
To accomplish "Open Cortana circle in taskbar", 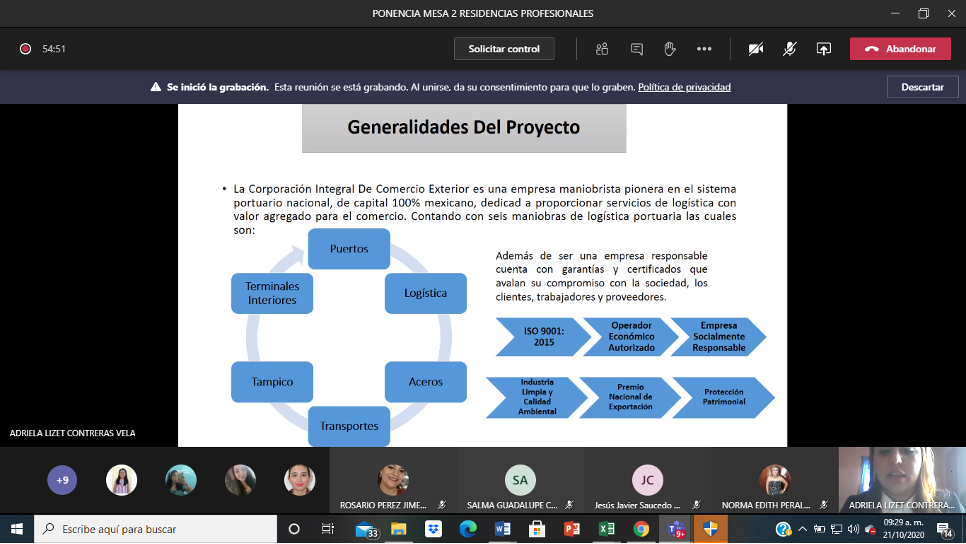I will pos(294,529).
